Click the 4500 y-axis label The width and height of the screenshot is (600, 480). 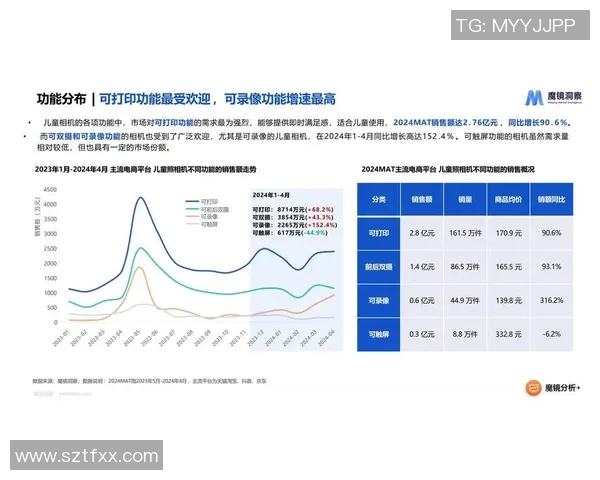[x=50, y=189]
